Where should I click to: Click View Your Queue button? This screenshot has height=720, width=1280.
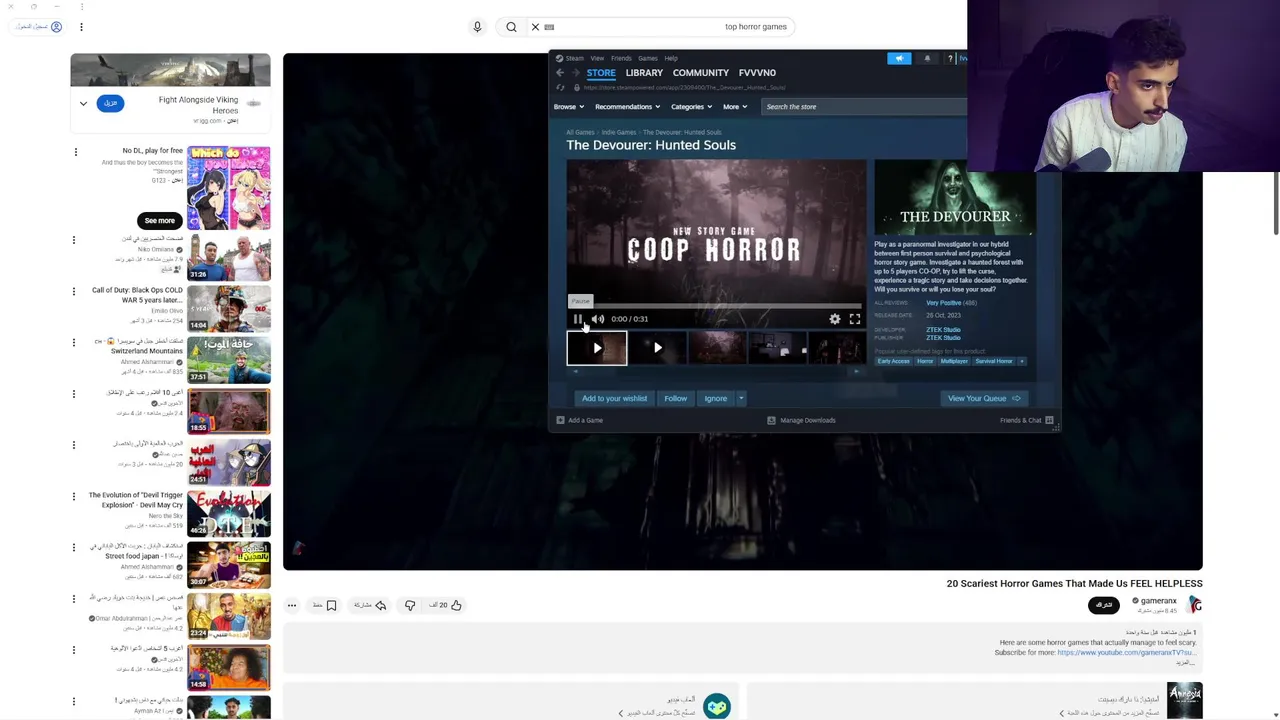tap(984, 398)
